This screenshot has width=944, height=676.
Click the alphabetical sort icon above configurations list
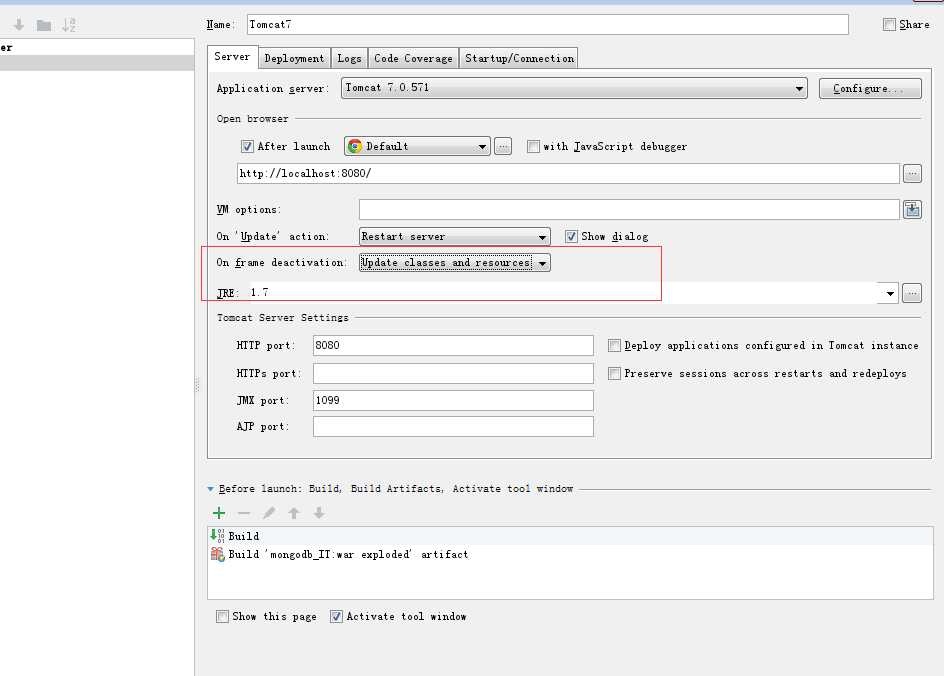(x=69, y=25)
